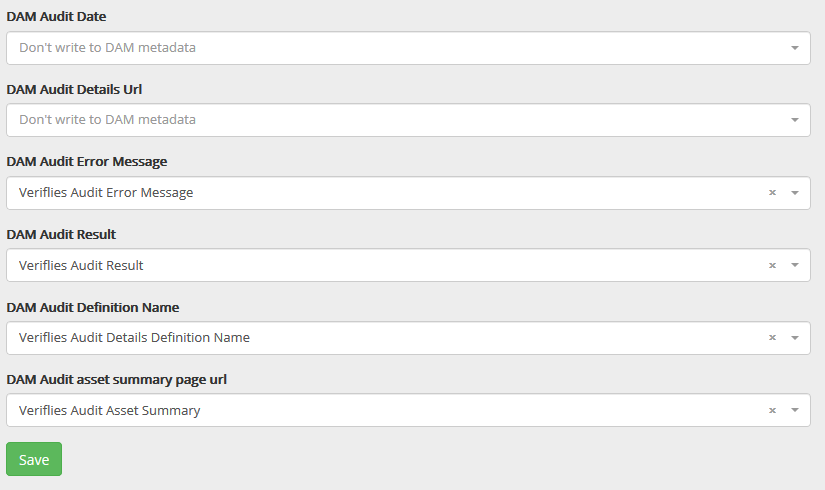
Task: Clear the Veriflies Audit Asset Summary selection
Action: pos(772,410)
